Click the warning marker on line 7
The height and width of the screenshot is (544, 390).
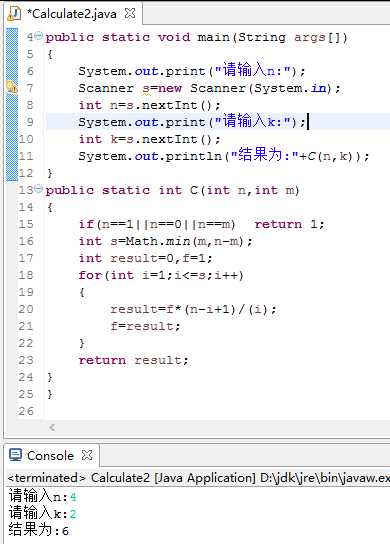(12, 87)
